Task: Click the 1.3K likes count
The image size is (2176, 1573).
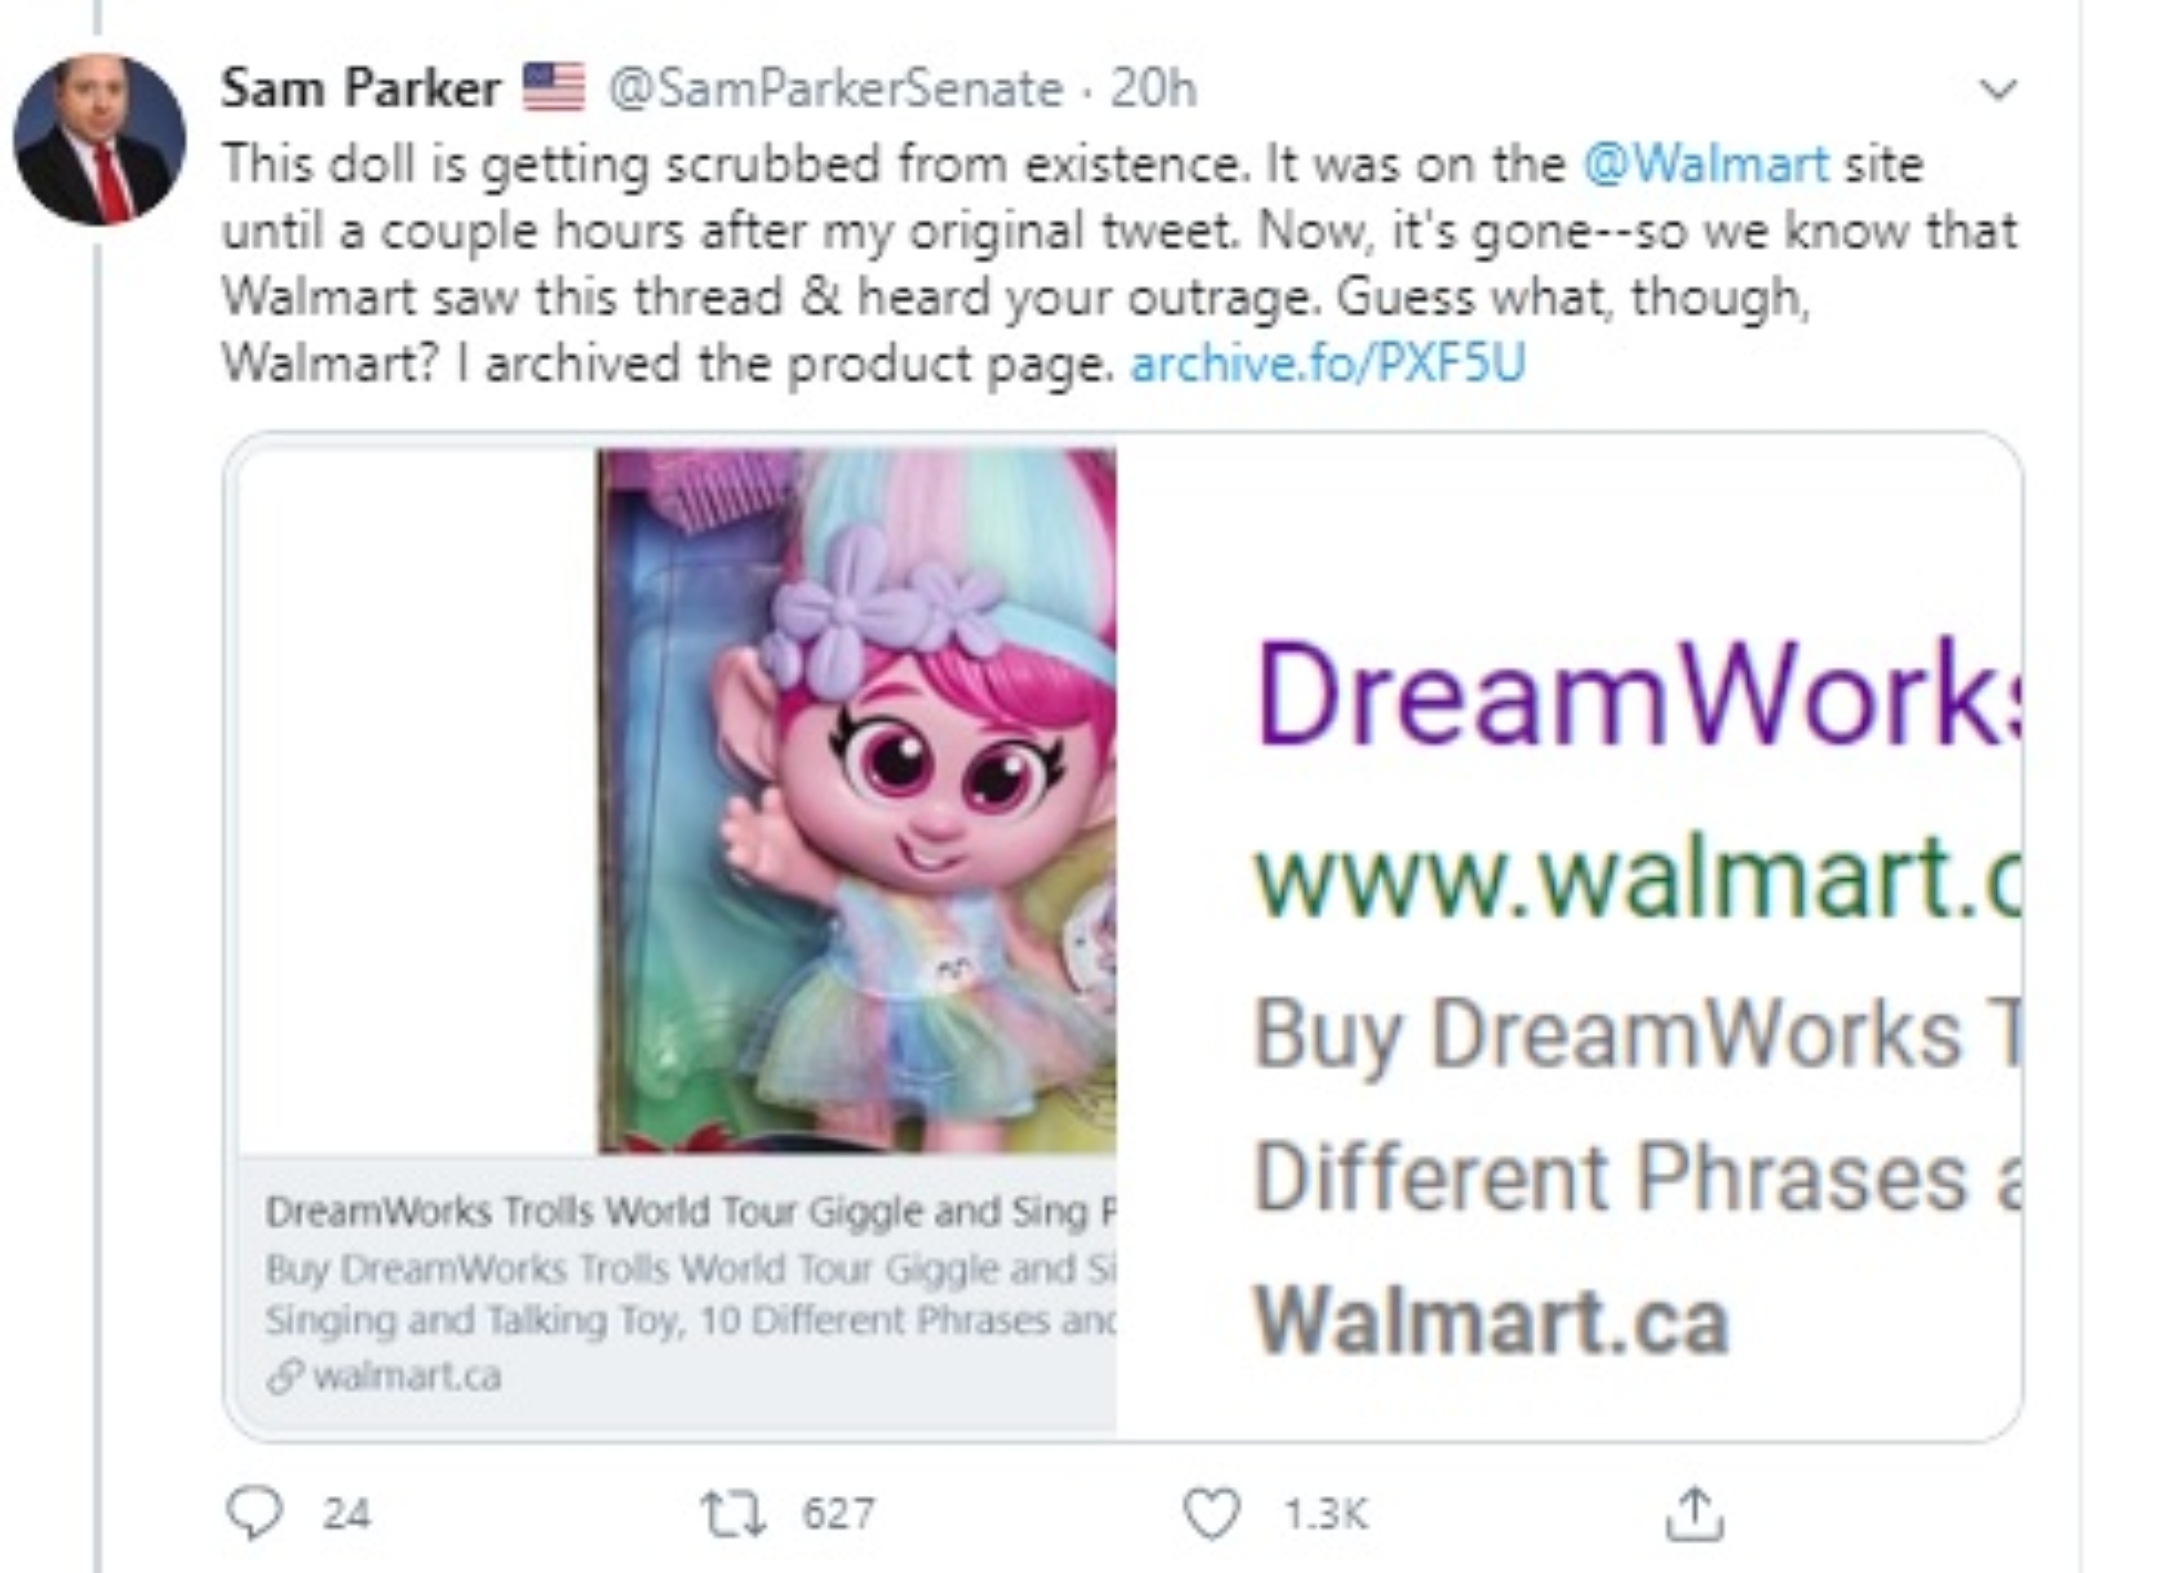Action: click(x=1325, y=1514)
